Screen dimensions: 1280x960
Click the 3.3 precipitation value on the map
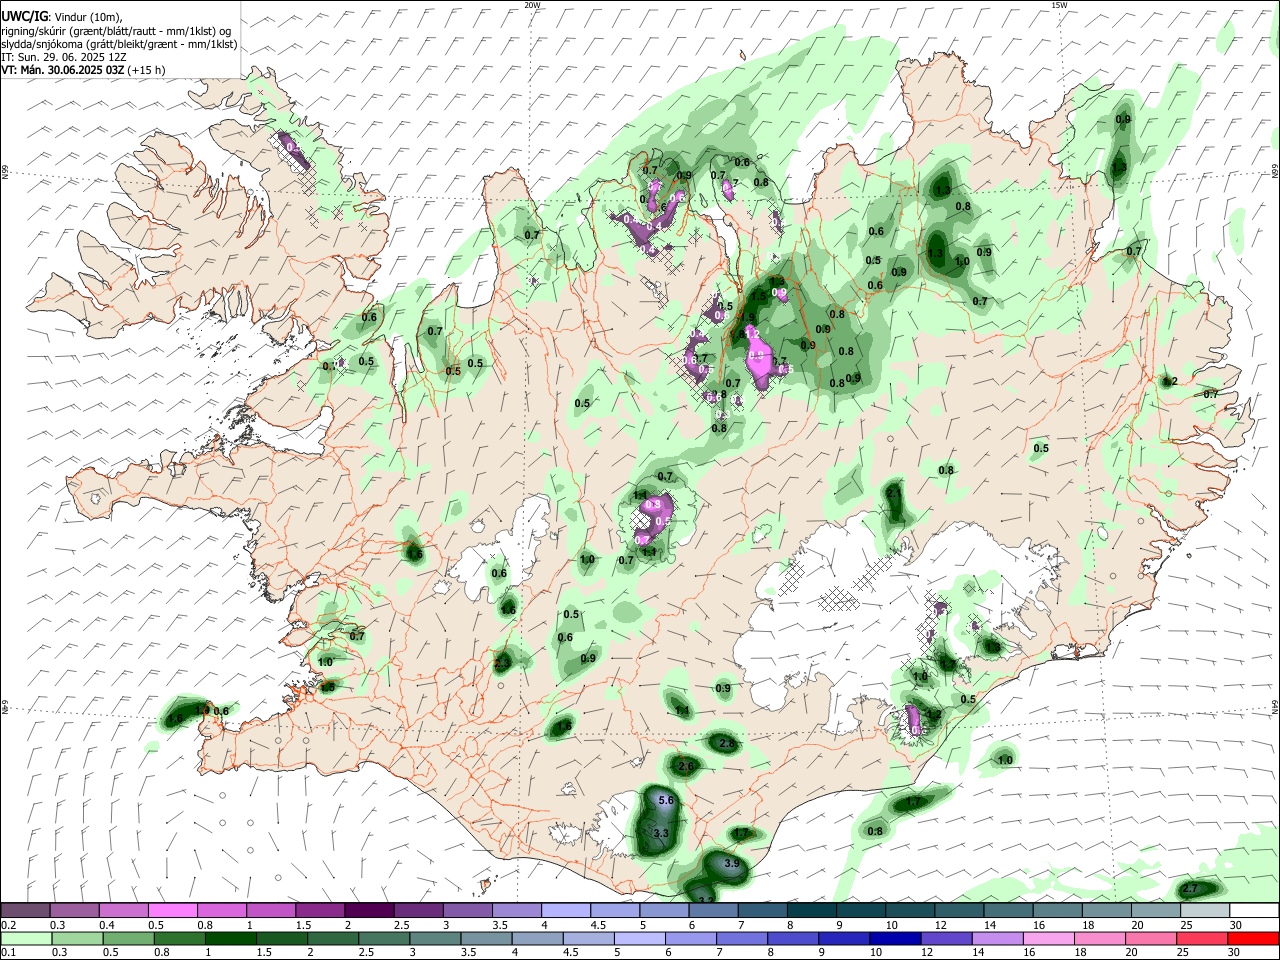(x=660, y=833)
